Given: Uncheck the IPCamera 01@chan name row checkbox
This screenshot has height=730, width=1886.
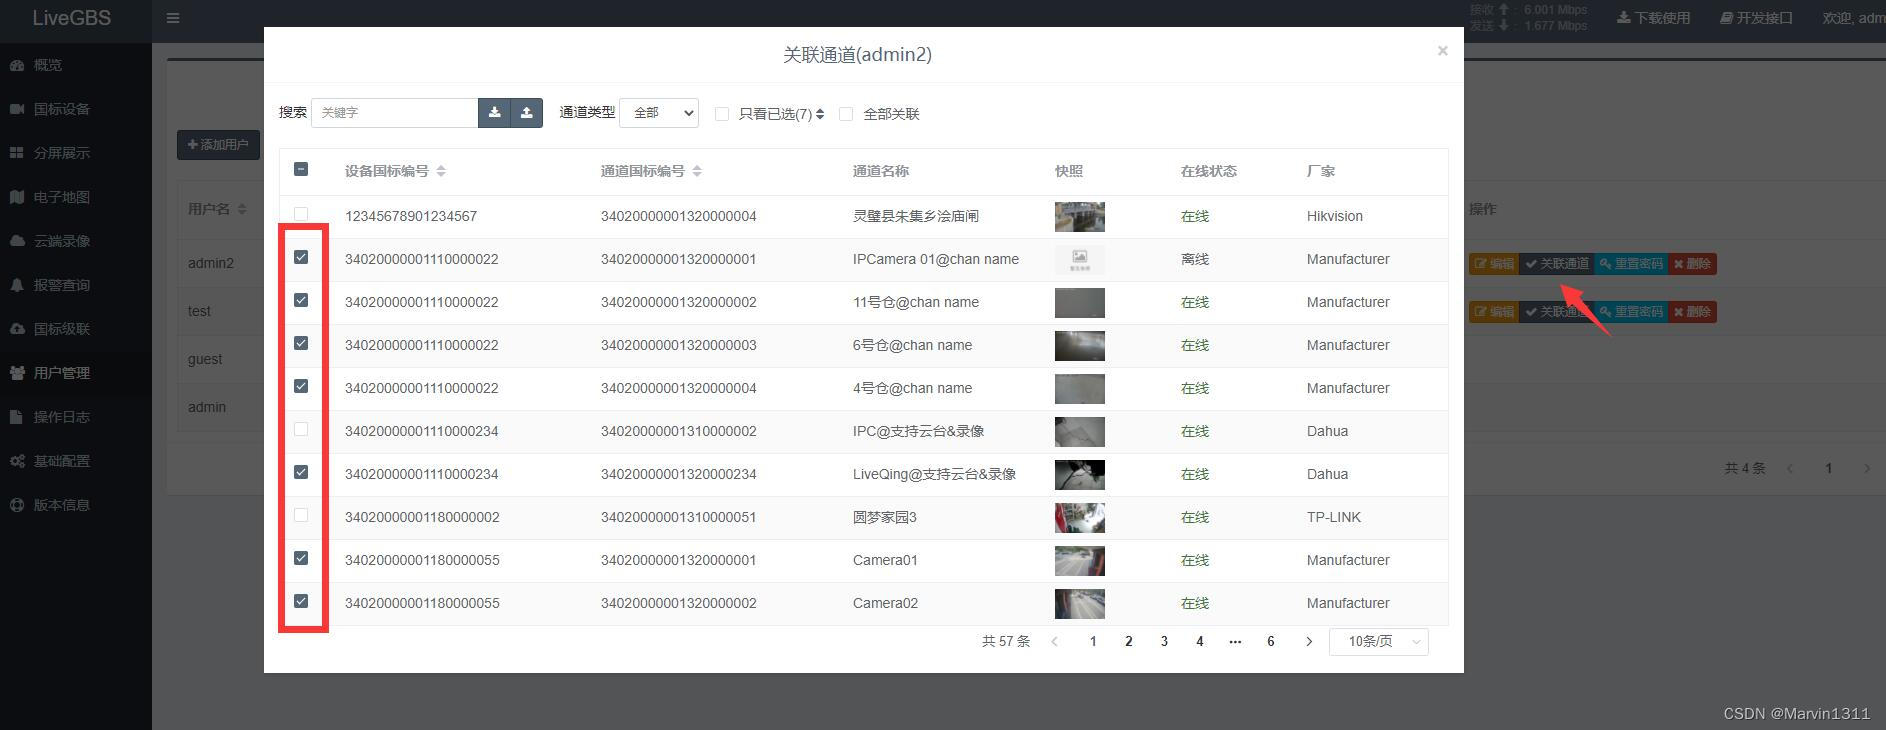Looking at the screenshot, I should [301, 257].
